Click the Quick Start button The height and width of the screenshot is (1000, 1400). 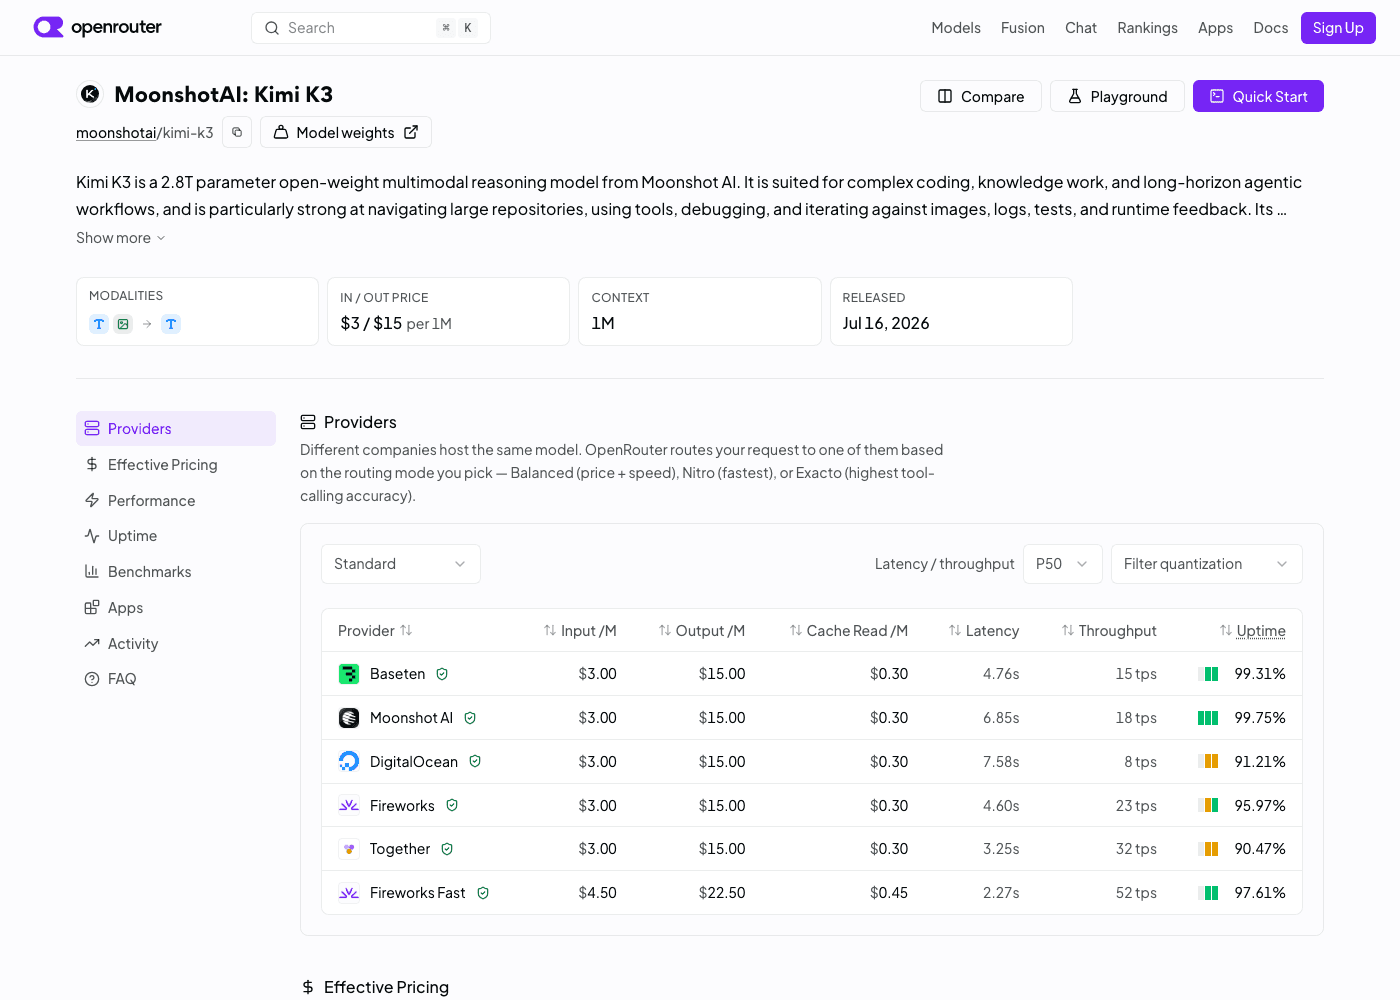point(1258,96)
